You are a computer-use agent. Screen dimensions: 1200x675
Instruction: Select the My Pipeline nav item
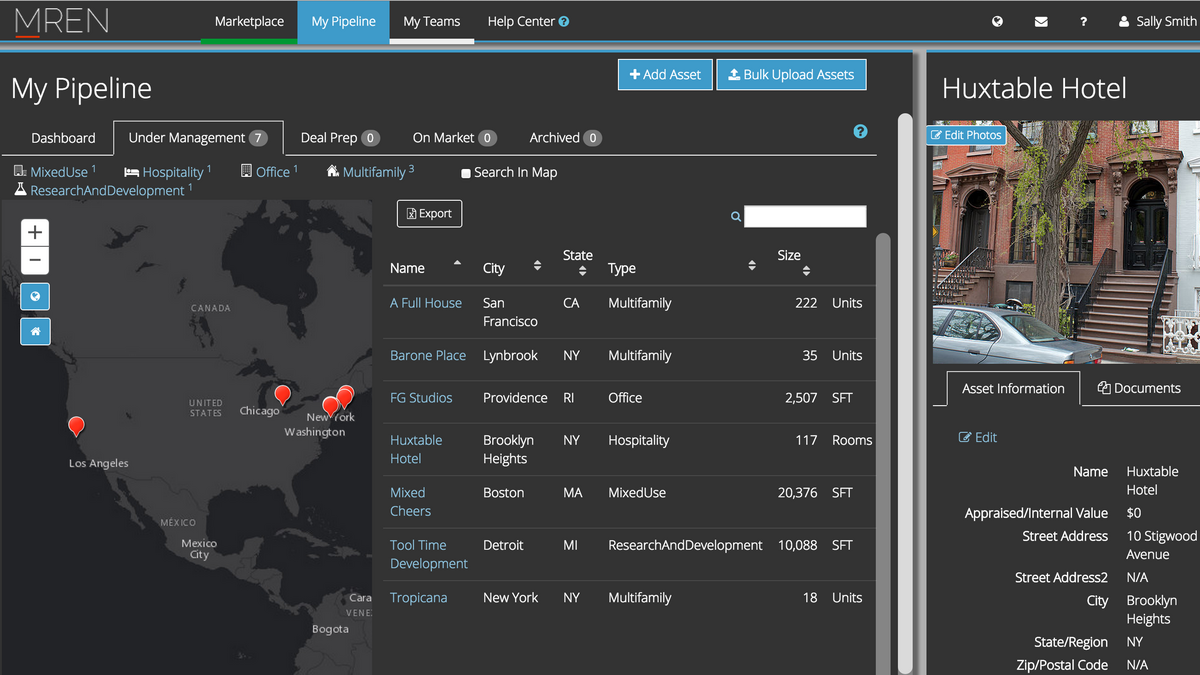click(x=343, y=21)
